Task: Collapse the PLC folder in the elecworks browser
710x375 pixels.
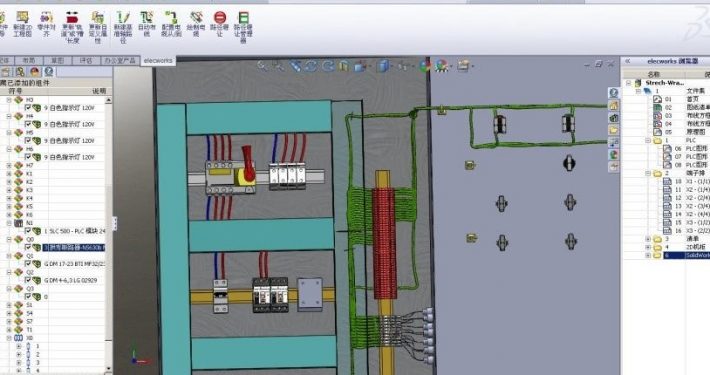Action: point(648,140)
